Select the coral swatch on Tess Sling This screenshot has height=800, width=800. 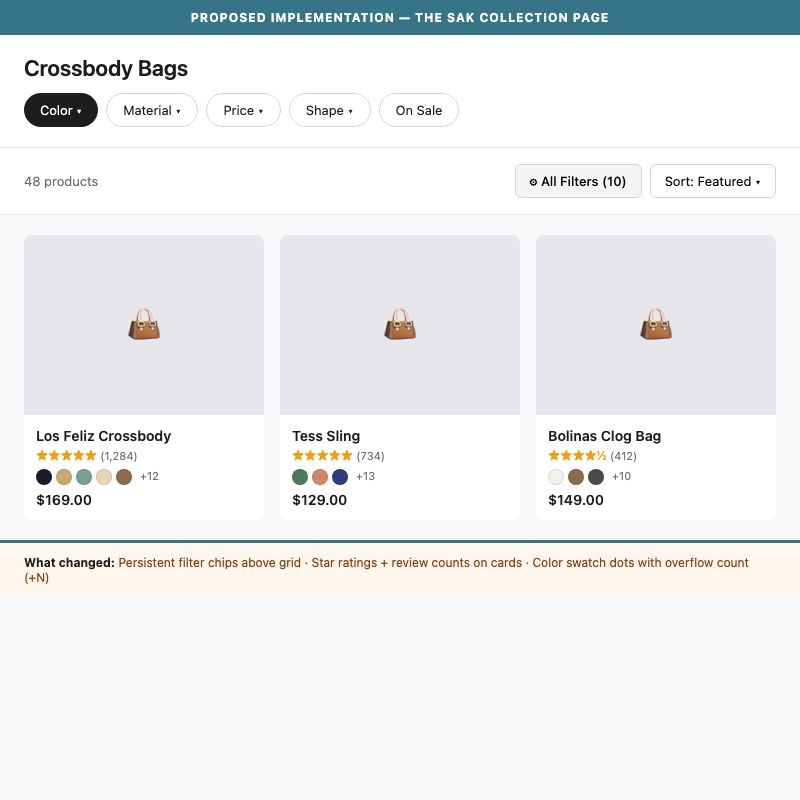pyautogui.click(x=320, y=477)
